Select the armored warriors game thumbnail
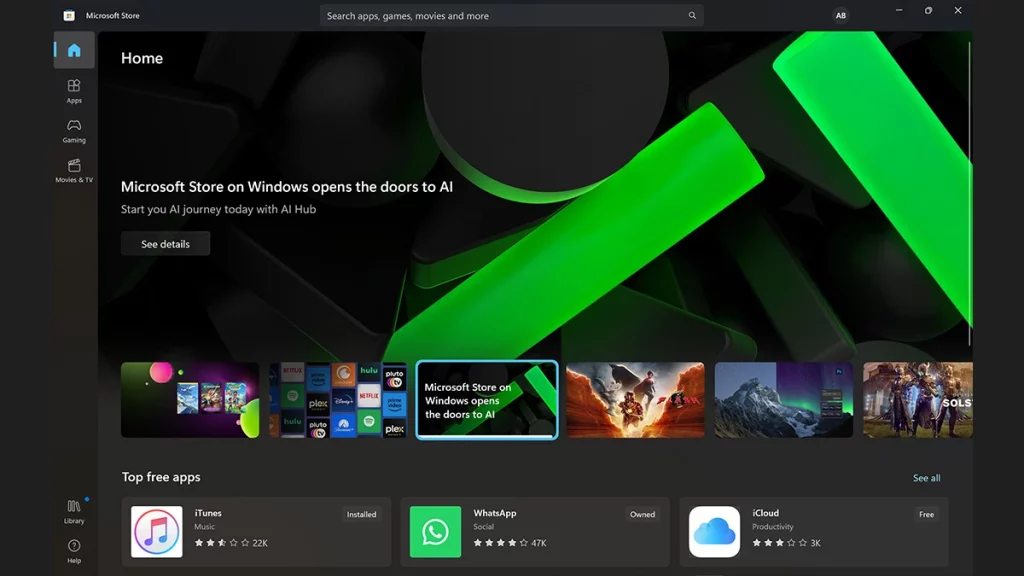This screenshot has width=1024, height=576. pyautogui.click(x=918, y=400)
